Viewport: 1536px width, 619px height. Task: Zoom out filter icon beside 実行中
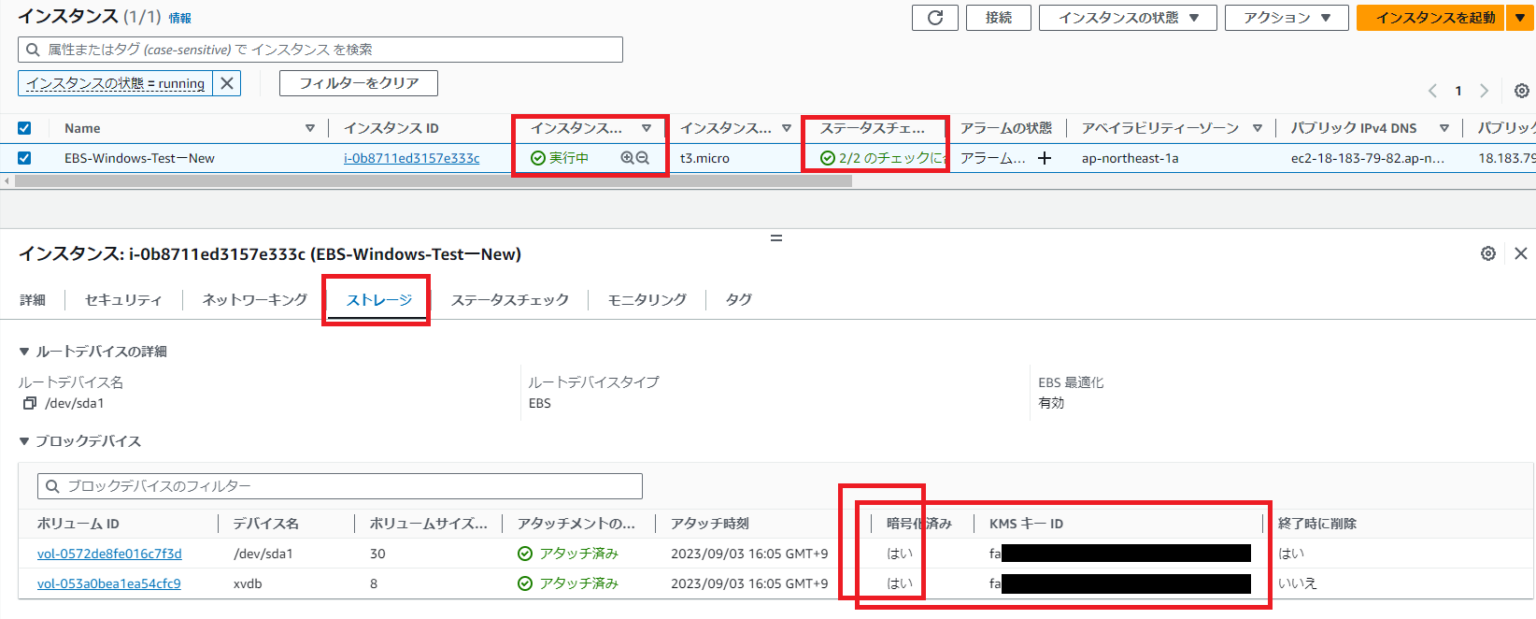pos(643,158)
